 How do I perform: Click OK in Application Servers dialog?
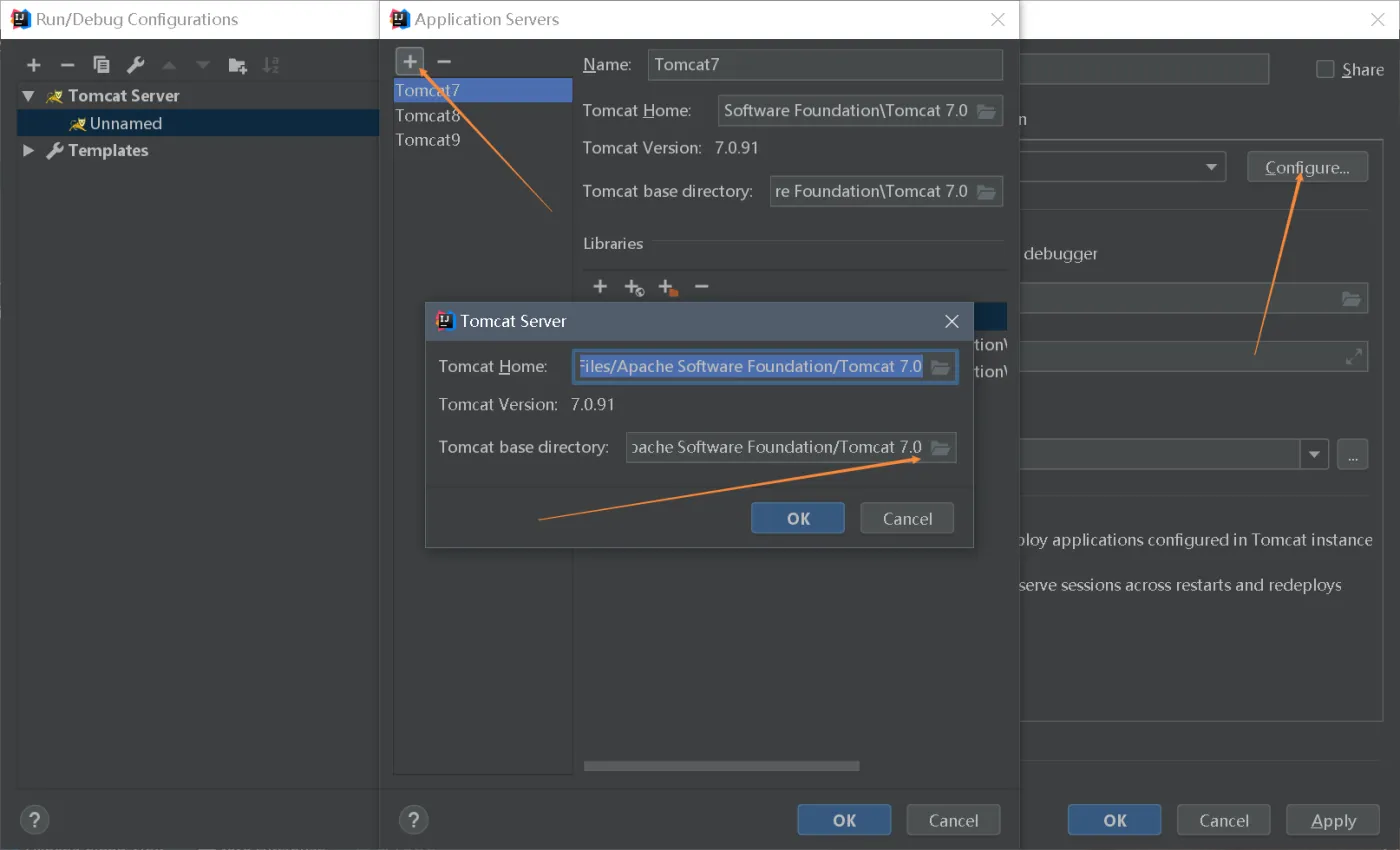pos(844,820)
